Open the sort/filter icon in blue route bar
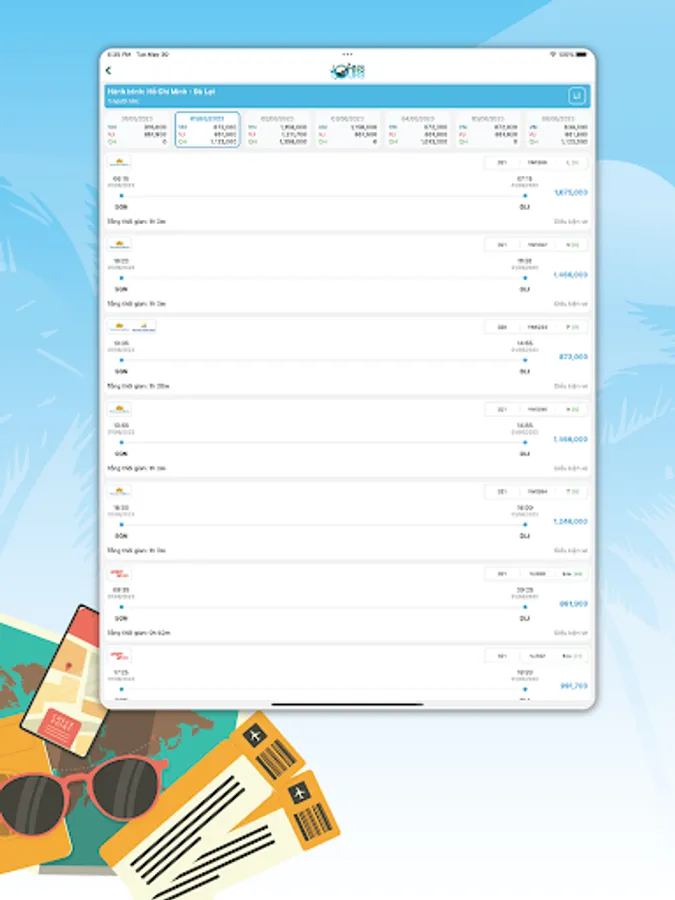The image size is (675, 900). click(x=577, y=96)
